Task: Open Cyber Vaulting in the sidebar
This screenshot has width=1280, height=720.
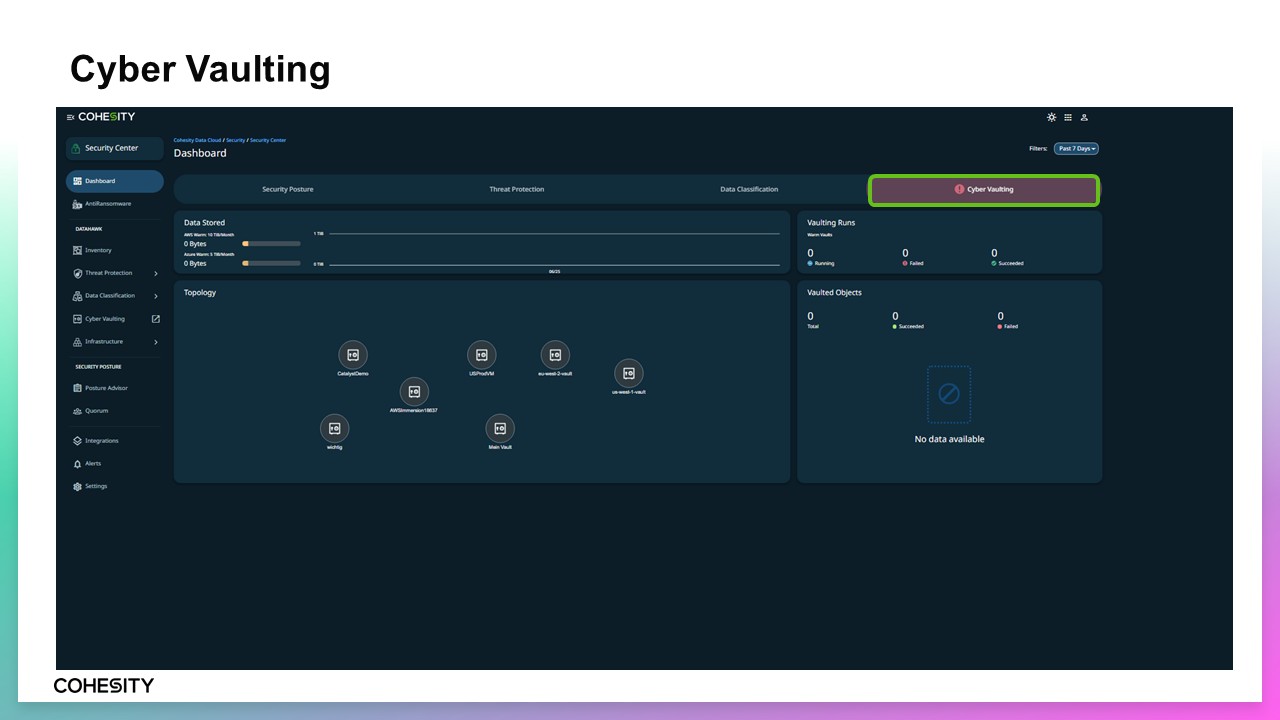Action: [105, 319]
